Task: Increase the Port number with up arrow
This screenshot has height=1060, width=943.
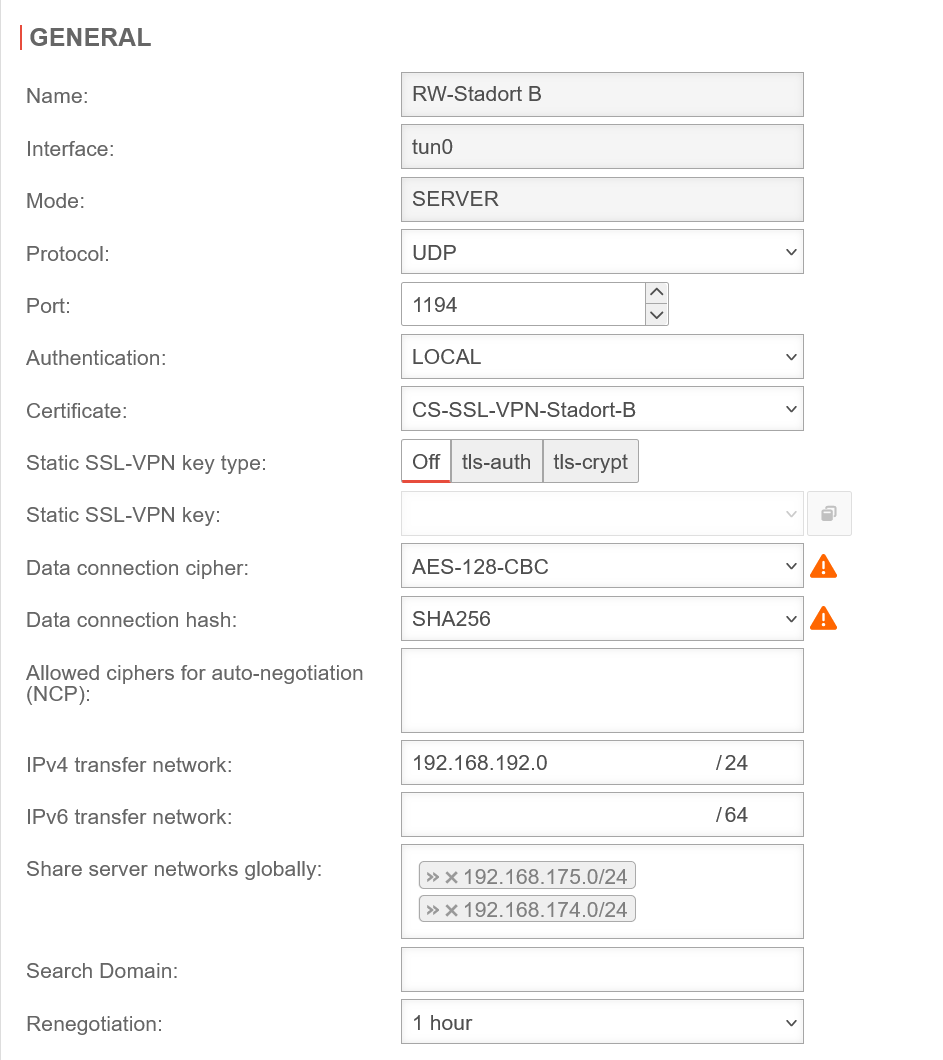Action: 656,293
